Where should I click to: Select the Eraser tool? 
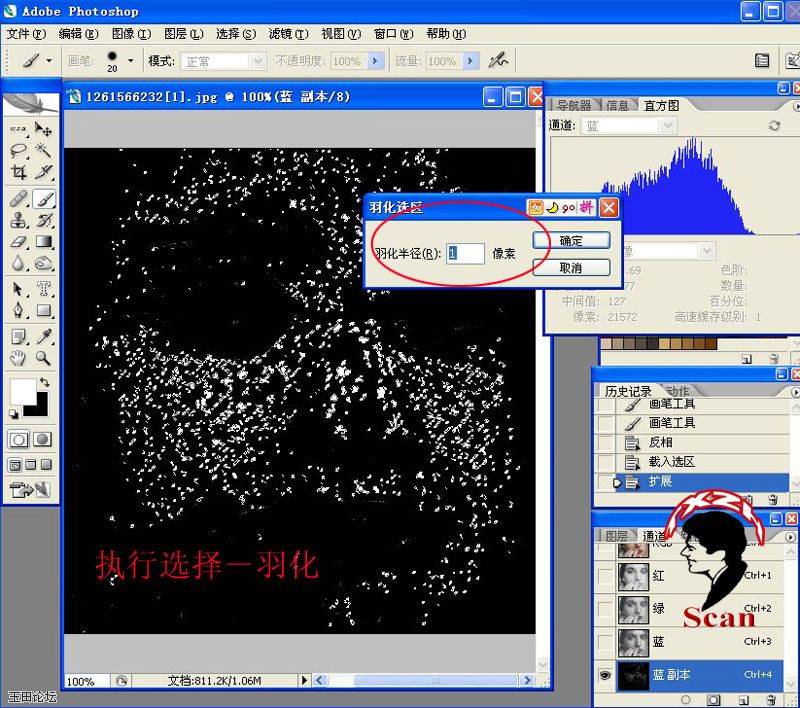click(x=18, y=241)
